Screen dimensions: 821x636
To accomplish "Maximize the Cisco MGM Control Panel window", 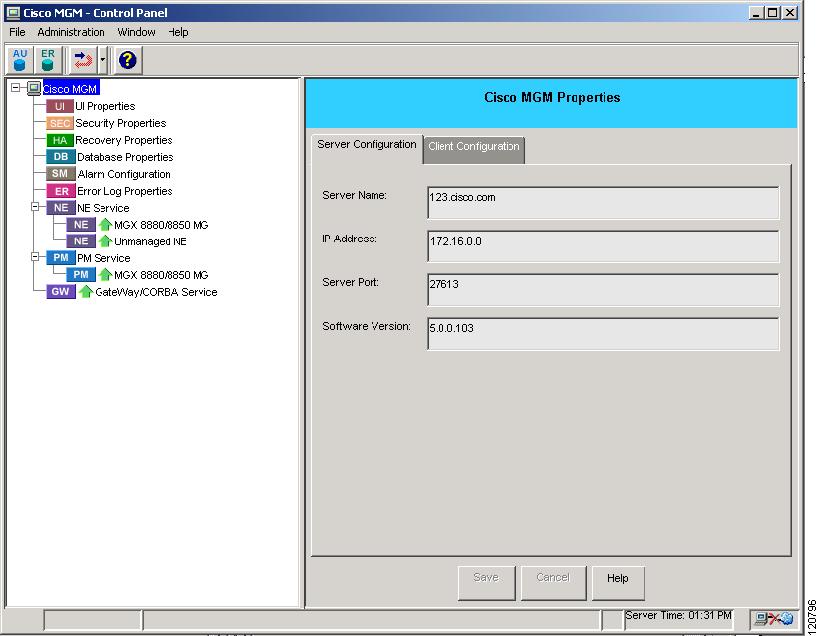I will [772, 13].
